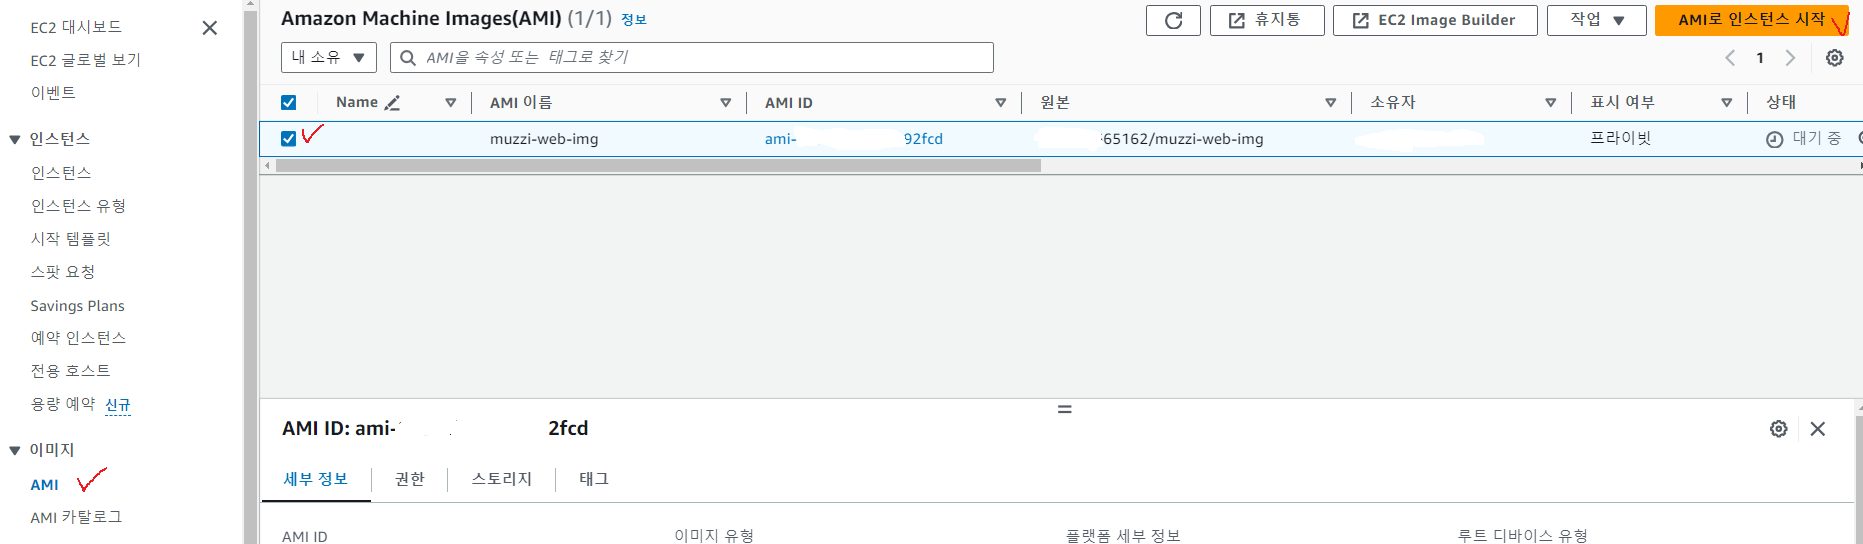This screenshot has height=544, width=1863.
Task: Open the ami- ID link
Action: pyautogui.click(x=854, y=139)
